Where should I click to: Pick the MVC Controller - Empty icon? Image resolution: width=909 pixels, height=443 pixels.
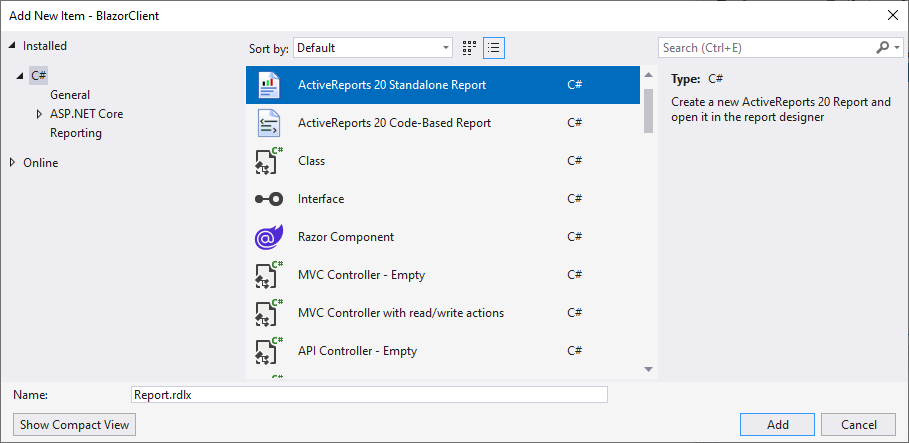point(268,275)
